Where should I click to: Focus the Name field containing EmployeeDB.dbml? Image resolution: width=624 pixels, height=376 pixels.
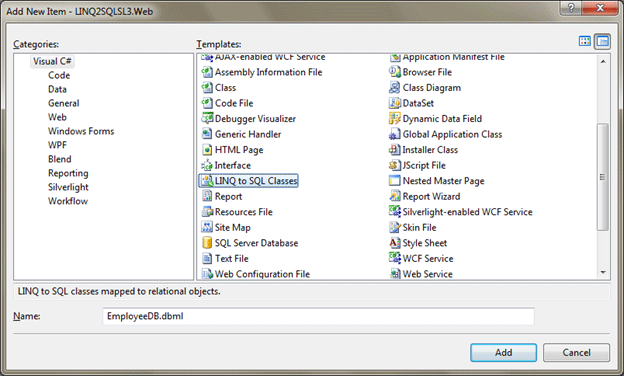(318, 316)
